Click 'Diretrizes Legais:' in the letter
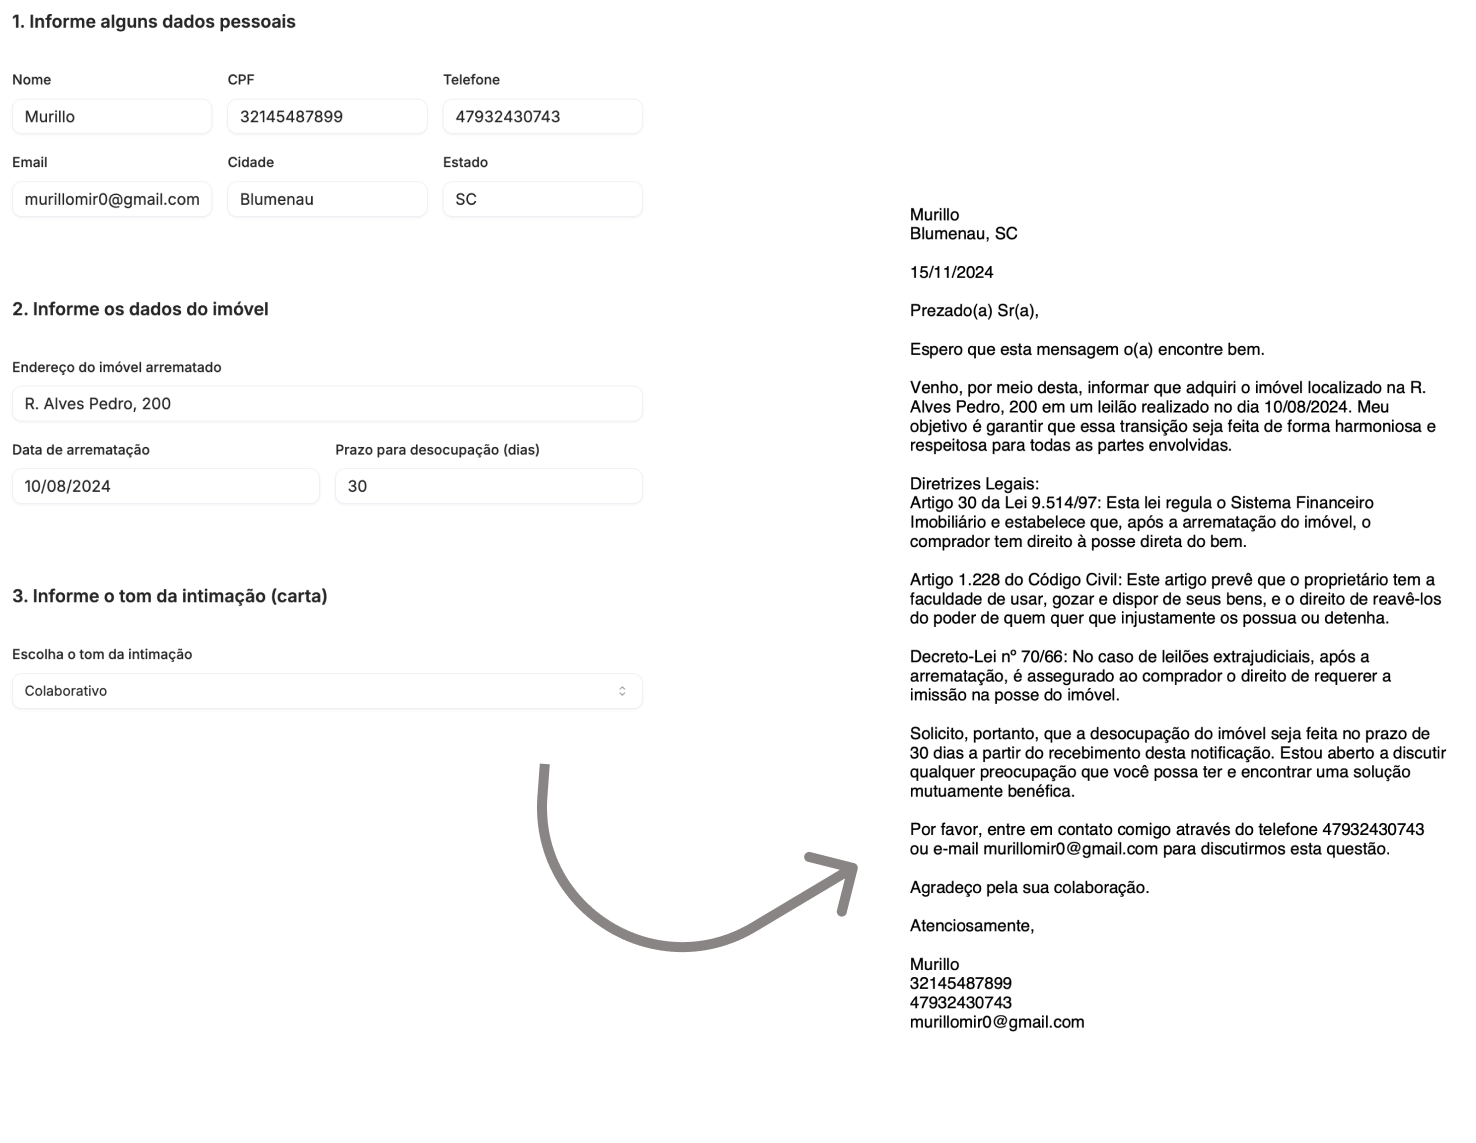Viewport: 1476px width, 1143px height. 974,484
